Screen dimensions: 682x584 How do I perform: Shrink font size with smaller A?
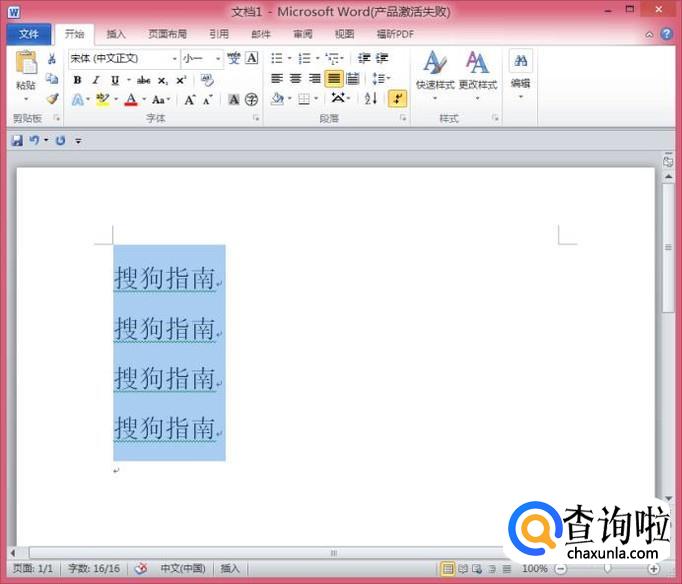coord(208,100)
